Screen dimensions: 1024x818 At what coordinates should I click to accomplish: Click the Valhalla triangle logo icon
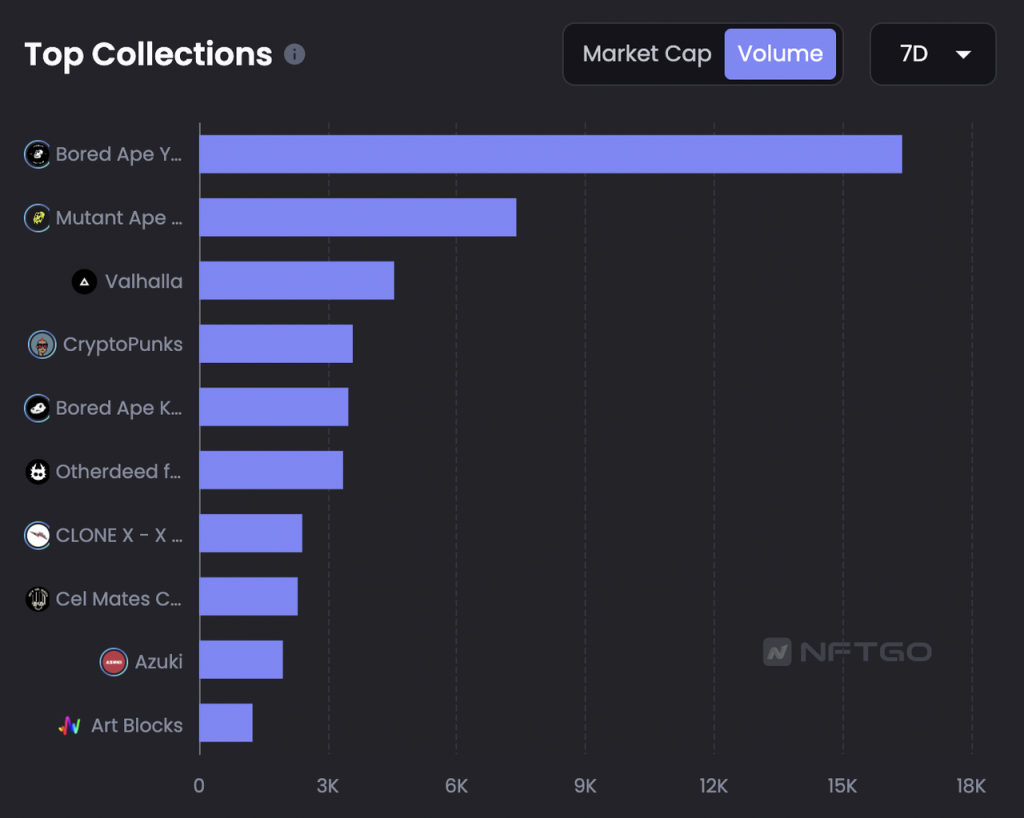84,281
